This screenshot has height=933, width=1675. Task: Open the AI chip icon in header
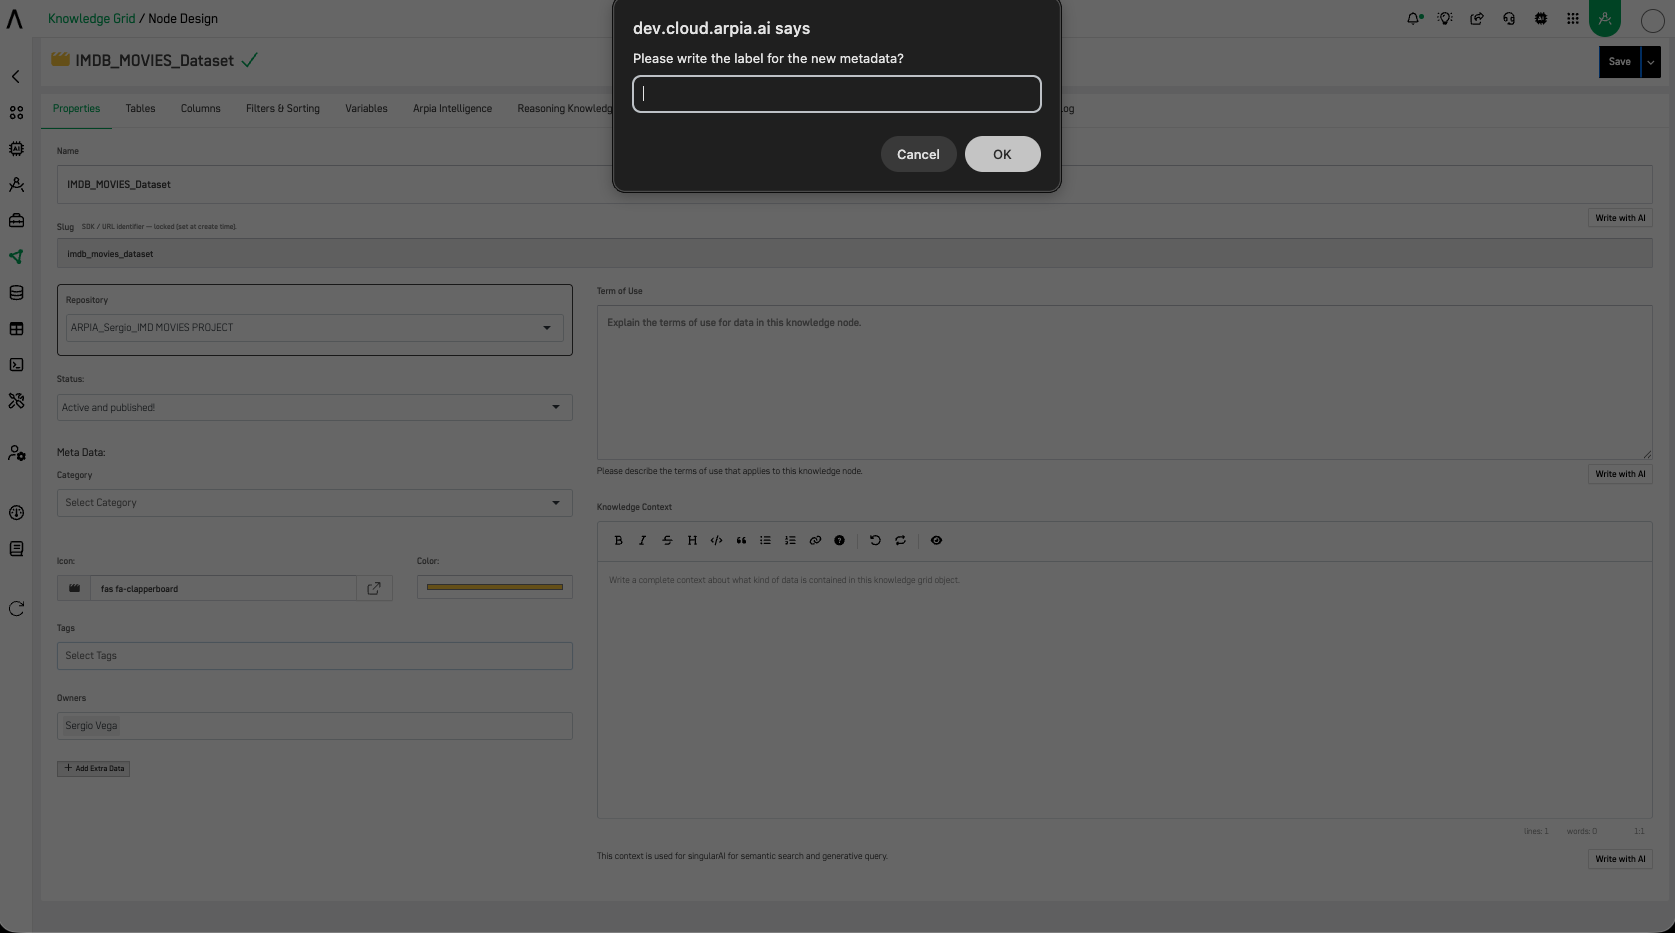click(1541, 18)
